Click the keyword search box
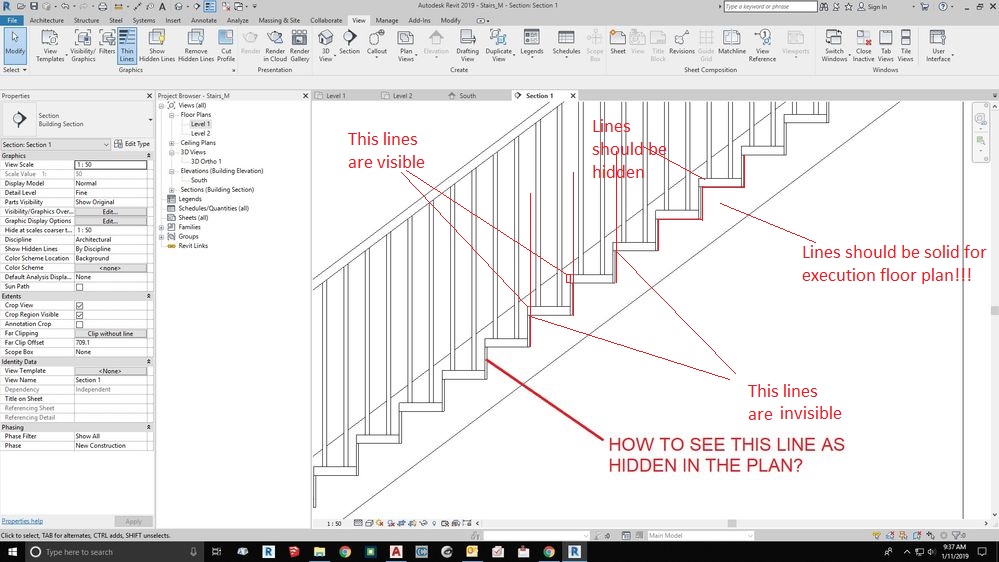This screenshot has width=999, height=562. point(770,6)
